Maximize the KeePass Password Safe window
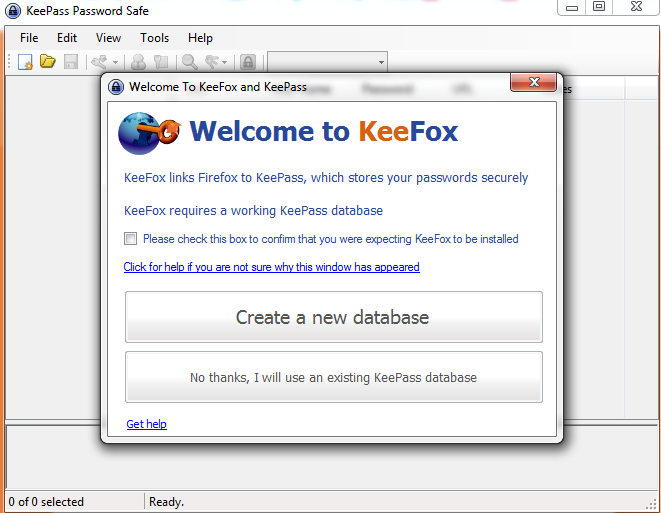 click(599, 7)
